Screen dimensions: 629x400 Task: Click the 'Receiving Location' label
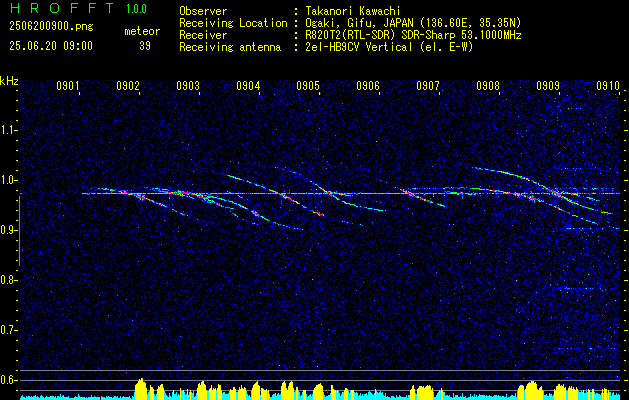[x=233, y=23]
